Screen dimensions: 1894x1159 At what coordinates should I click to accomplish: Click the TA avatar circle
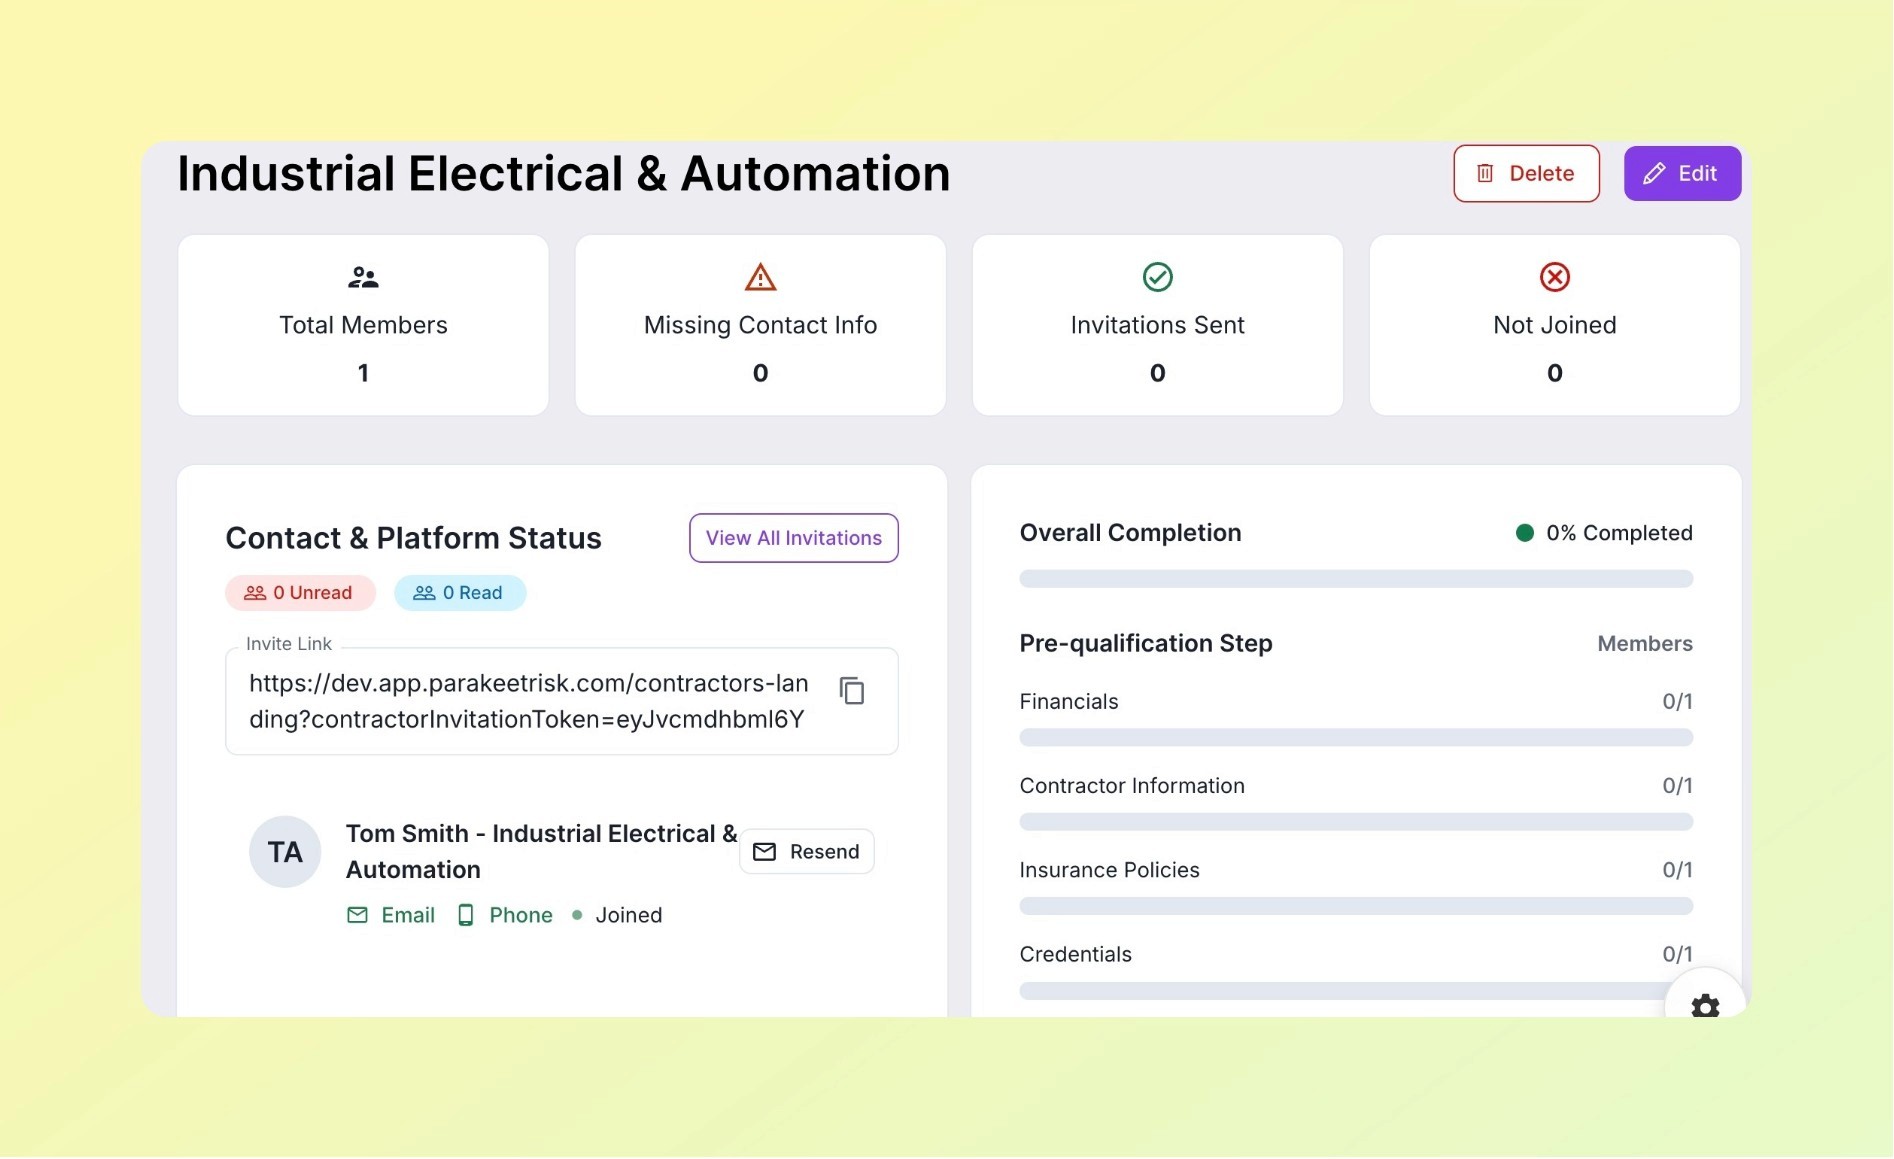pyautogui.click(x=285, y=852)
